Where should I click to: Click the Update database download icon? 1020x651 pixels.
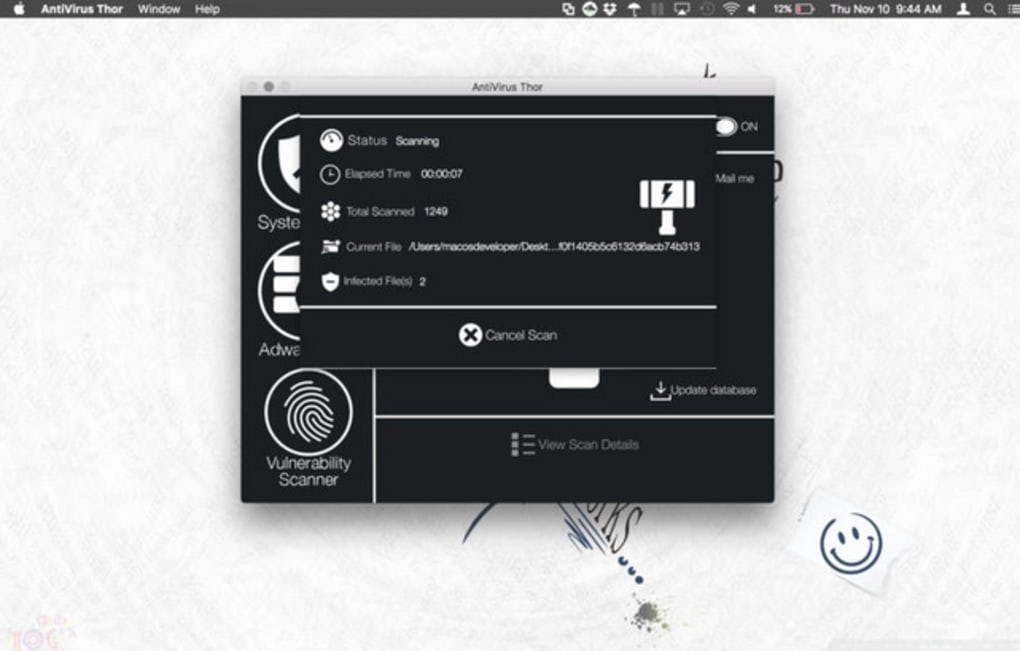tap(660, 390)
